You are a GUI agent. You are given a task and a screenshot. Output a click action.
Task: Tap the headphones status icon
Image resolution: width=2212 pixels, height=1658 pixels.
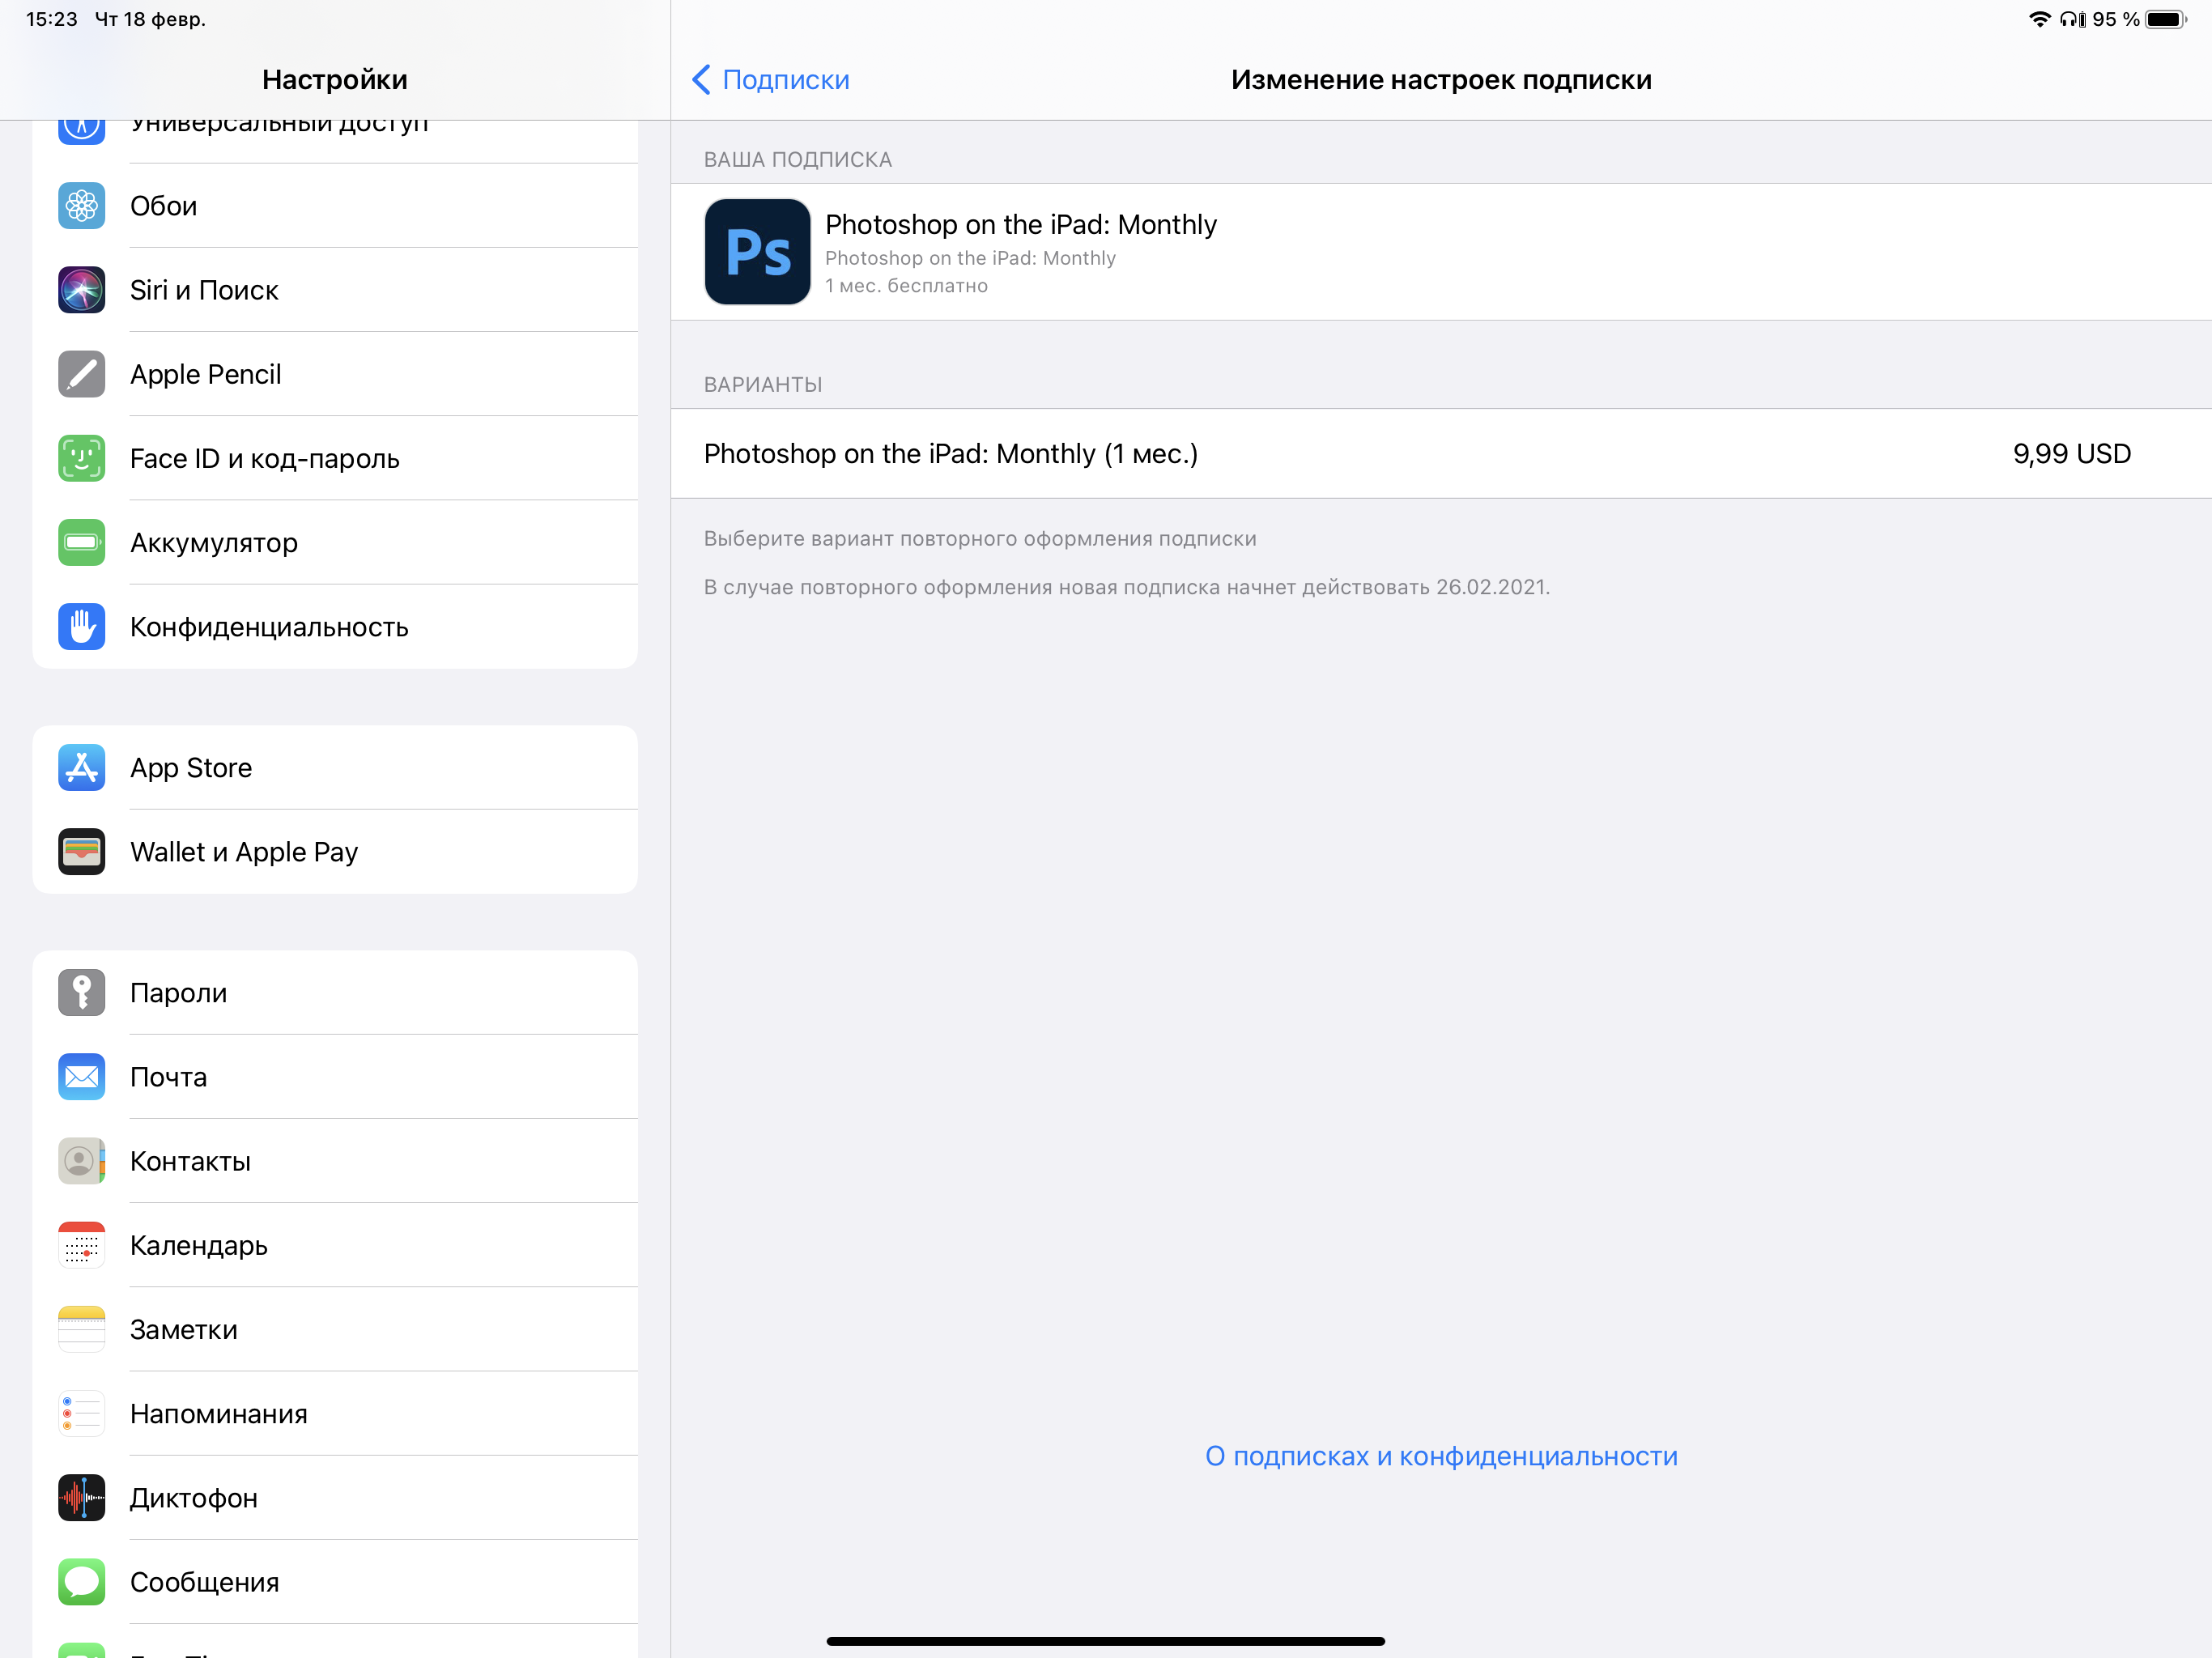point(2072,19)
